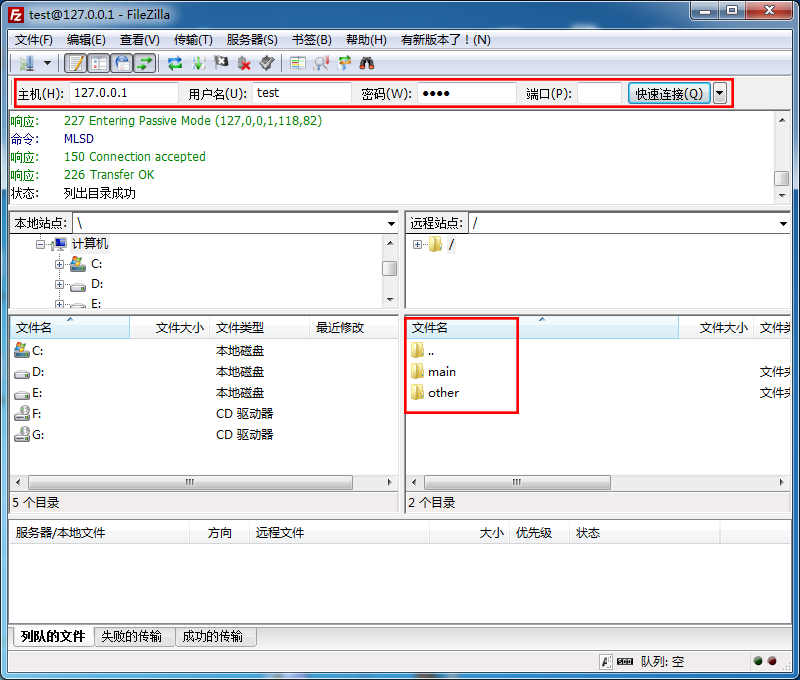Viewport: 800px width, 680px height.
Task: Select the main folder icon in remote list
Action: (418, 371)
